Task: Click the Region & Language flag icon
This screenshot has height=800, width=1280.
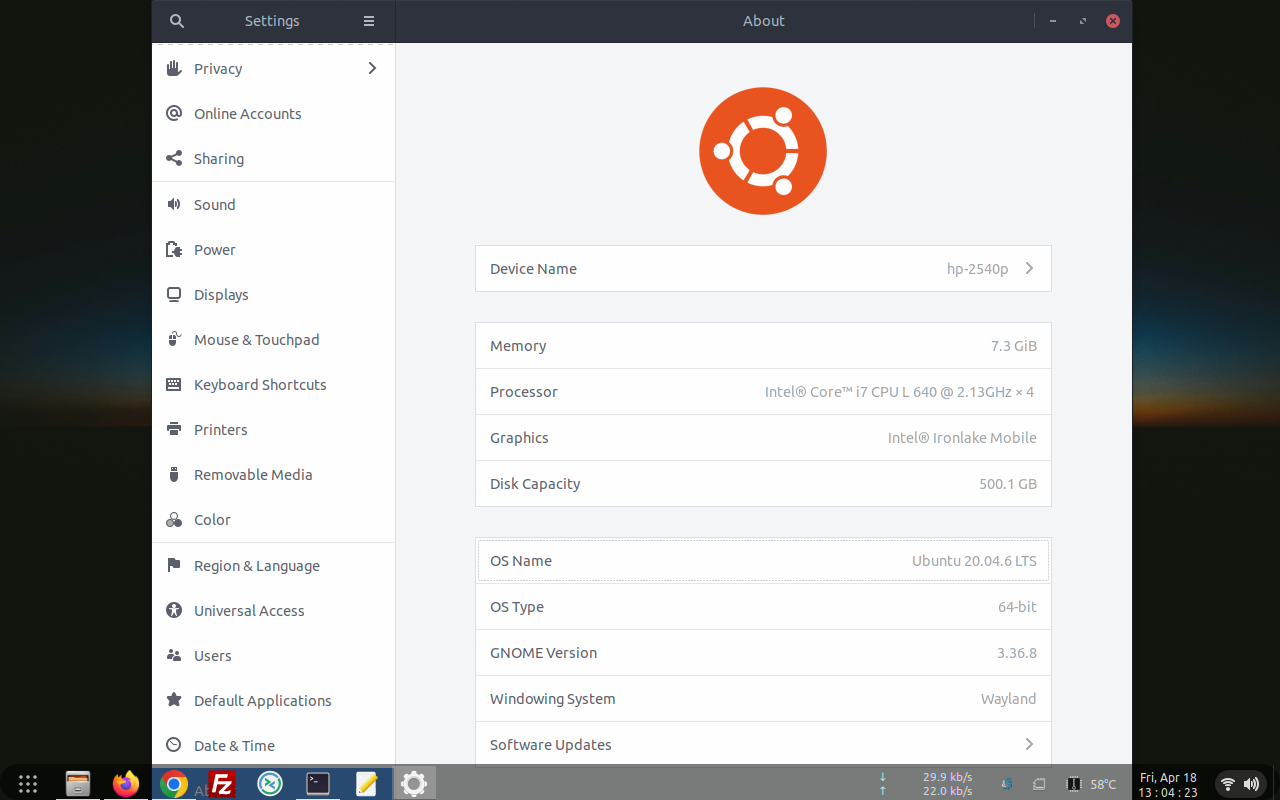Action: [174, 565]
